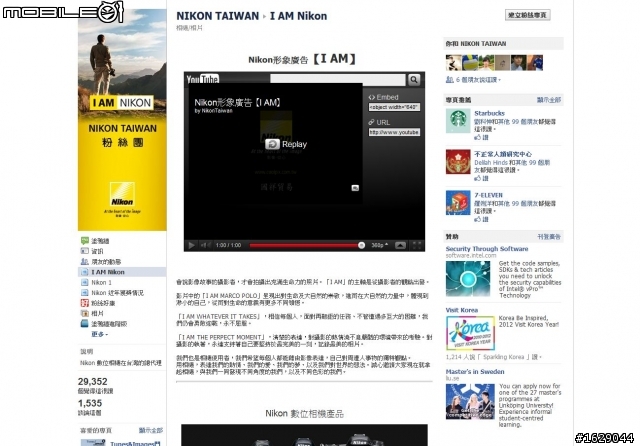640x446 pixels.
Task: Open the friends-who-like count link
Action: 478,80
